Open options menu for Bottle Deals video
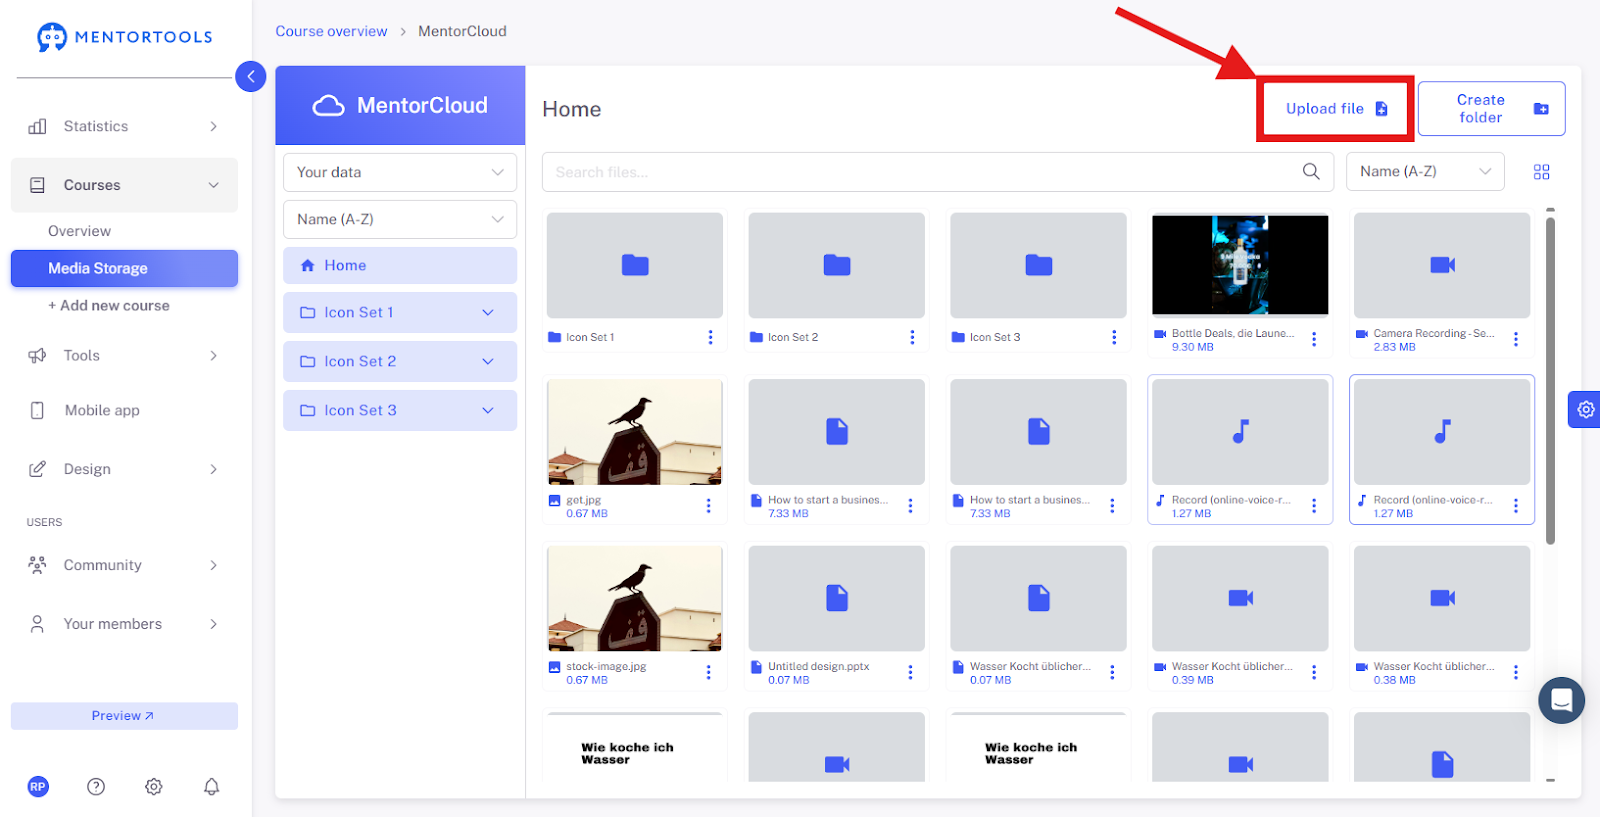The width and height of the screenshot is (1600, 817). pos(1314,340)
